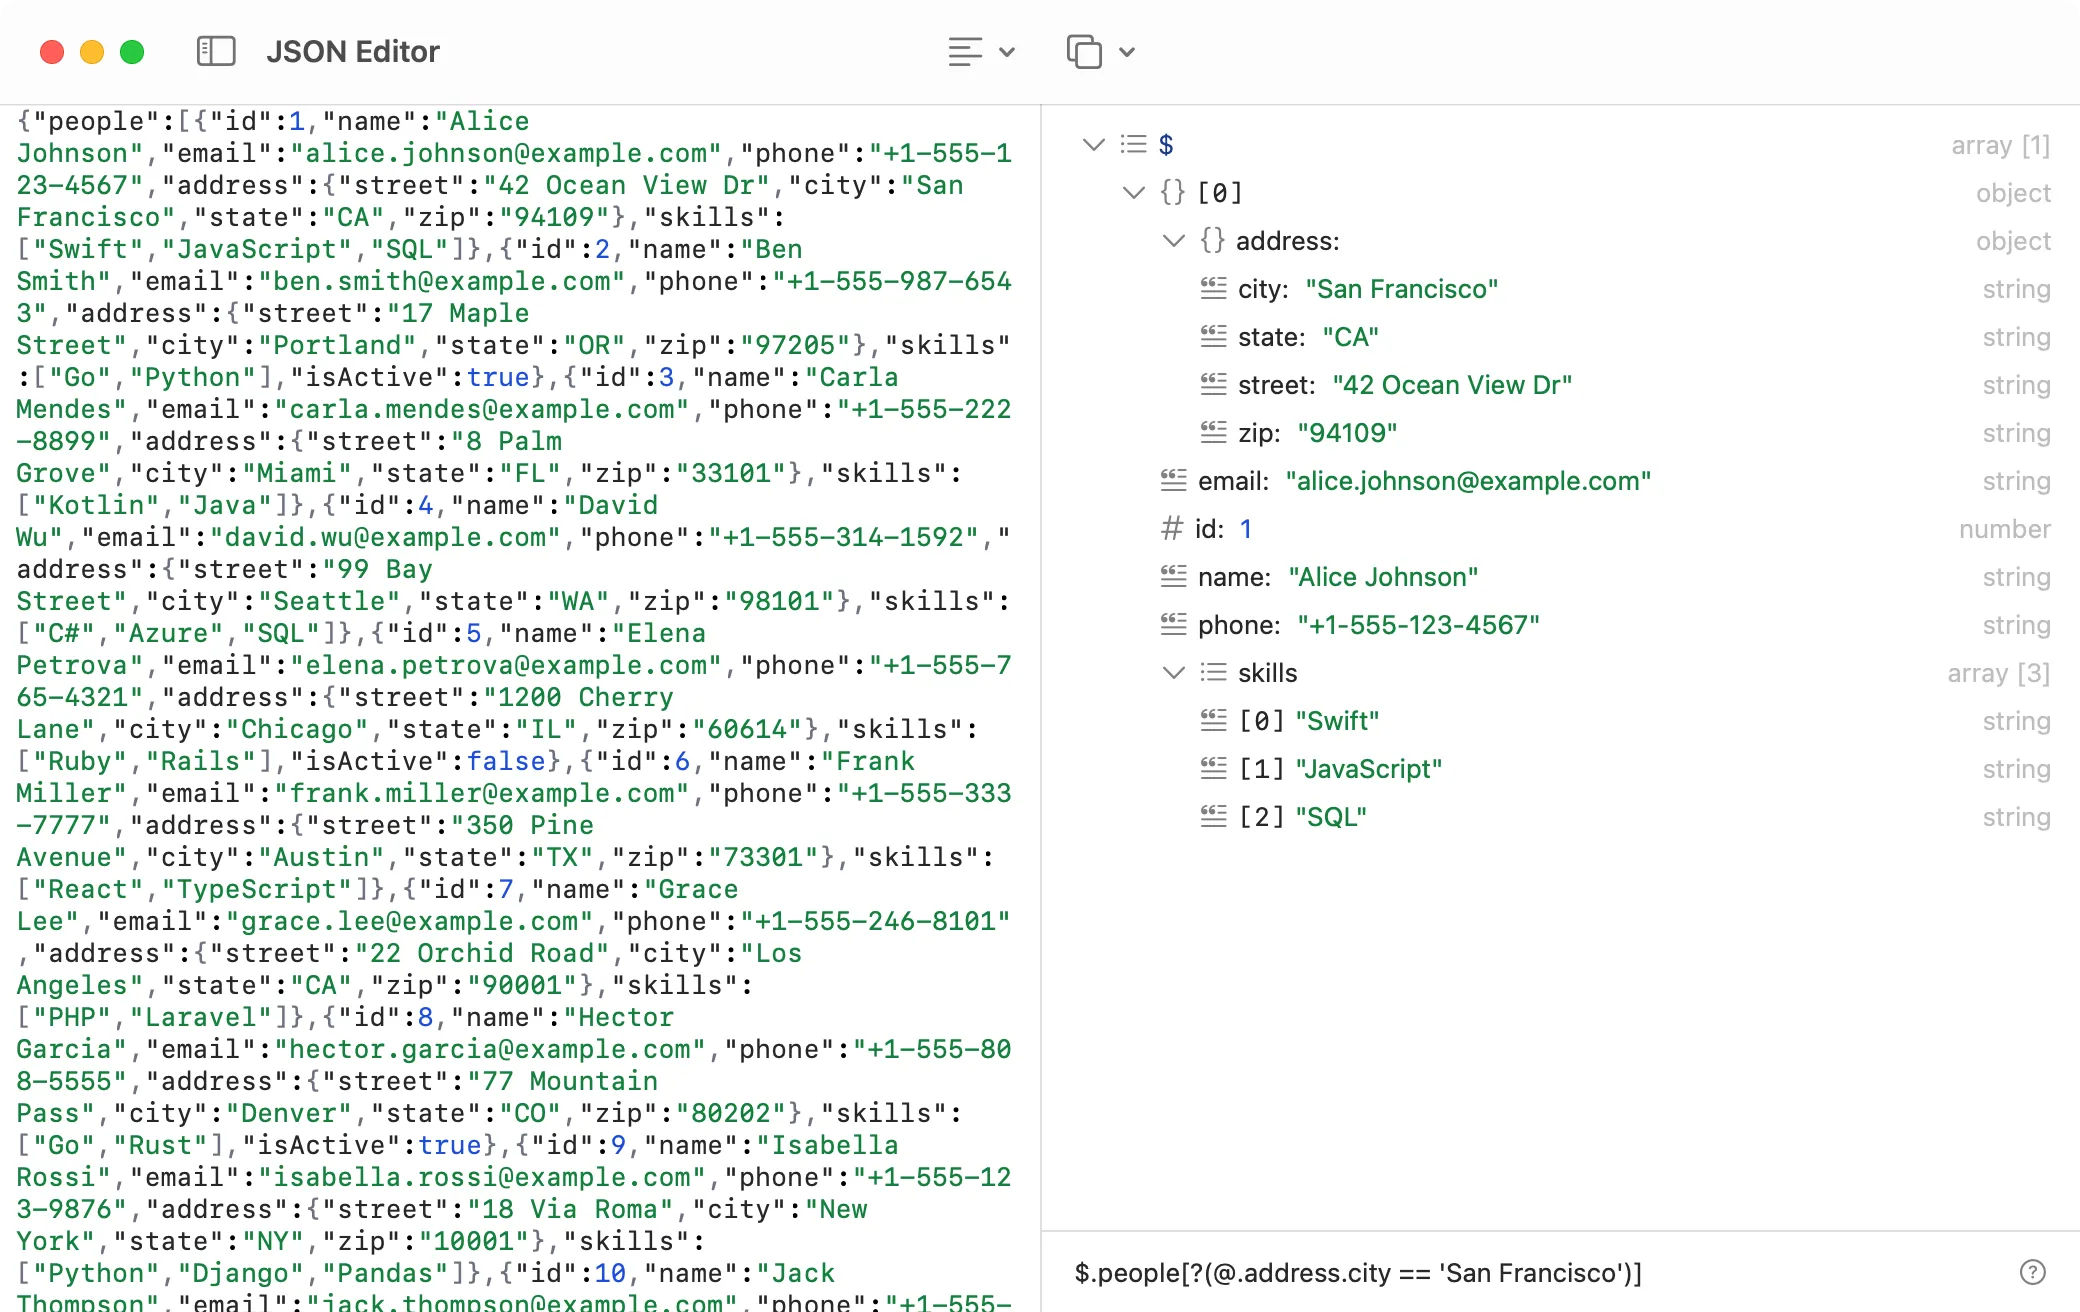The height and width of the screenshot is (1312, 2080).
Task: Select the "42 Ocean View Dr" street value
Action: click(x=1452, y=384)
